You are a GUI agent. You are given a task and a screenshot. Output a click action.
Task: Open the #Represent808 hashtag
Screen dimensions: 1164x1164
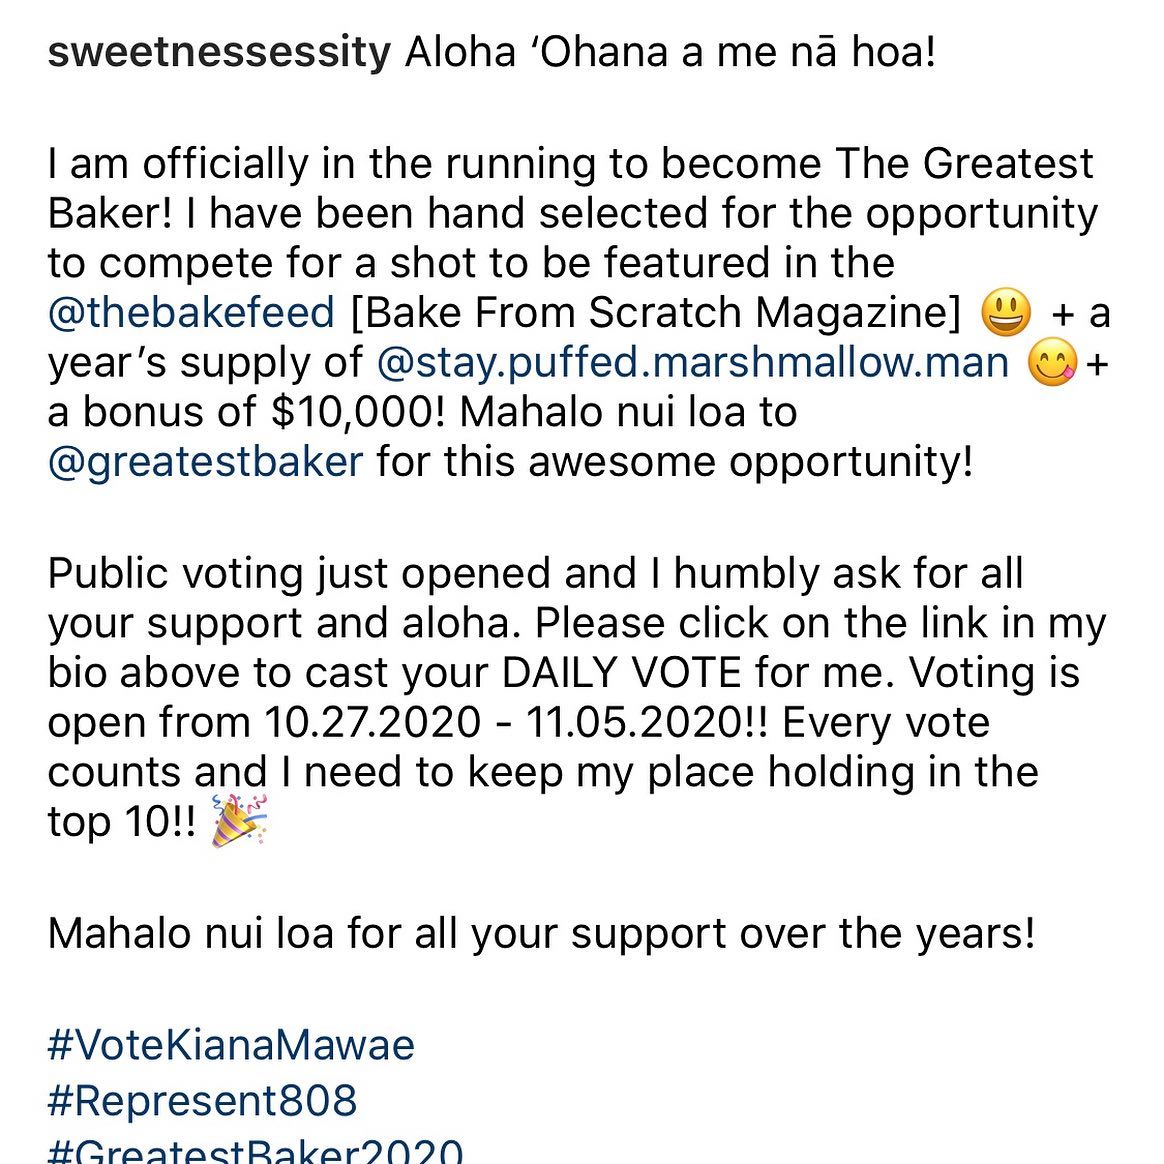pos(202,1100)
